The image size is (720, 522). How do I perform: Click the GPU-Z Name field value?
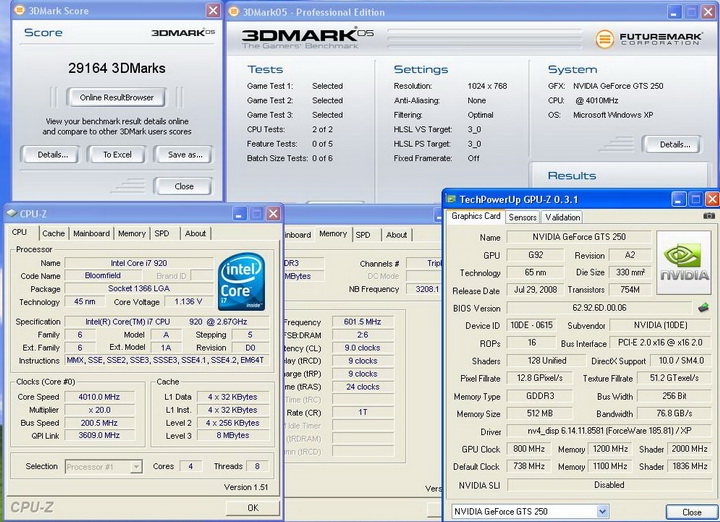click(x=579, y=237)
